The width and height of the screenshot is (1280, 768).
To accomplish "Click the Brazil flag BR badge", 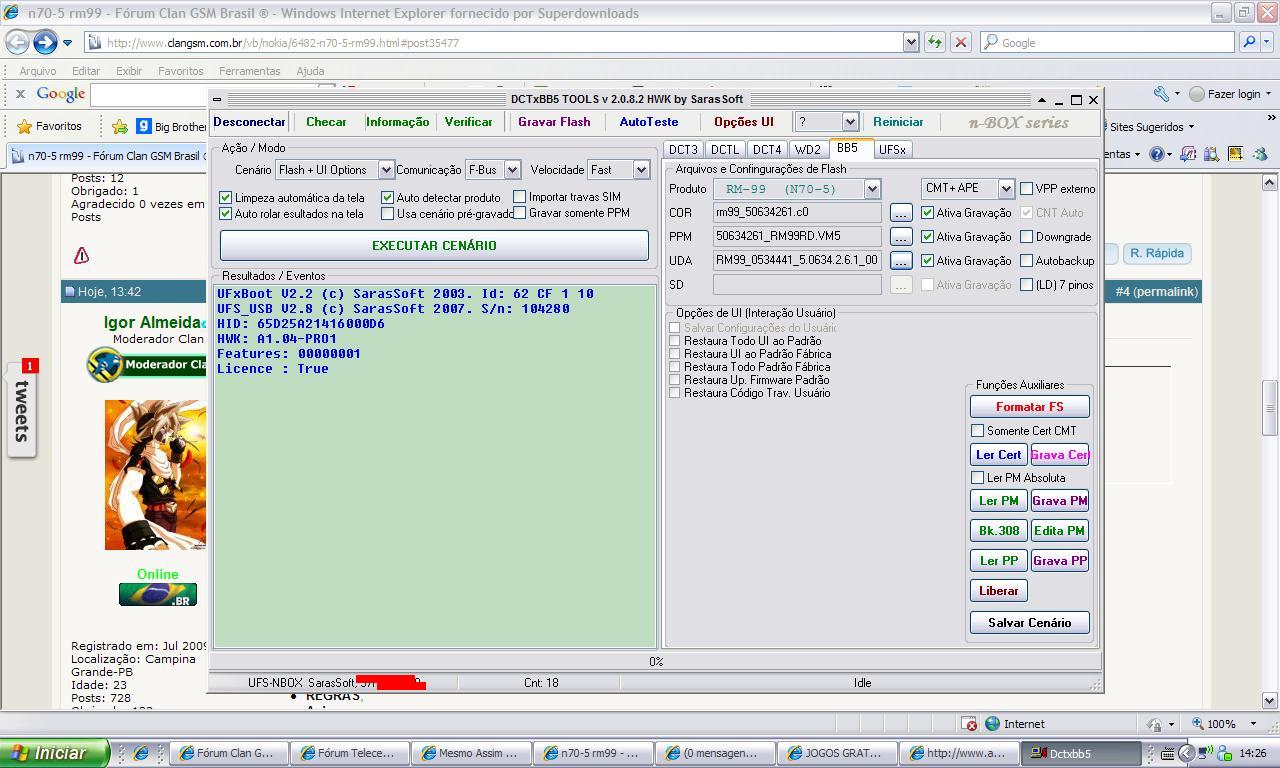I will (x=158, y=594).
